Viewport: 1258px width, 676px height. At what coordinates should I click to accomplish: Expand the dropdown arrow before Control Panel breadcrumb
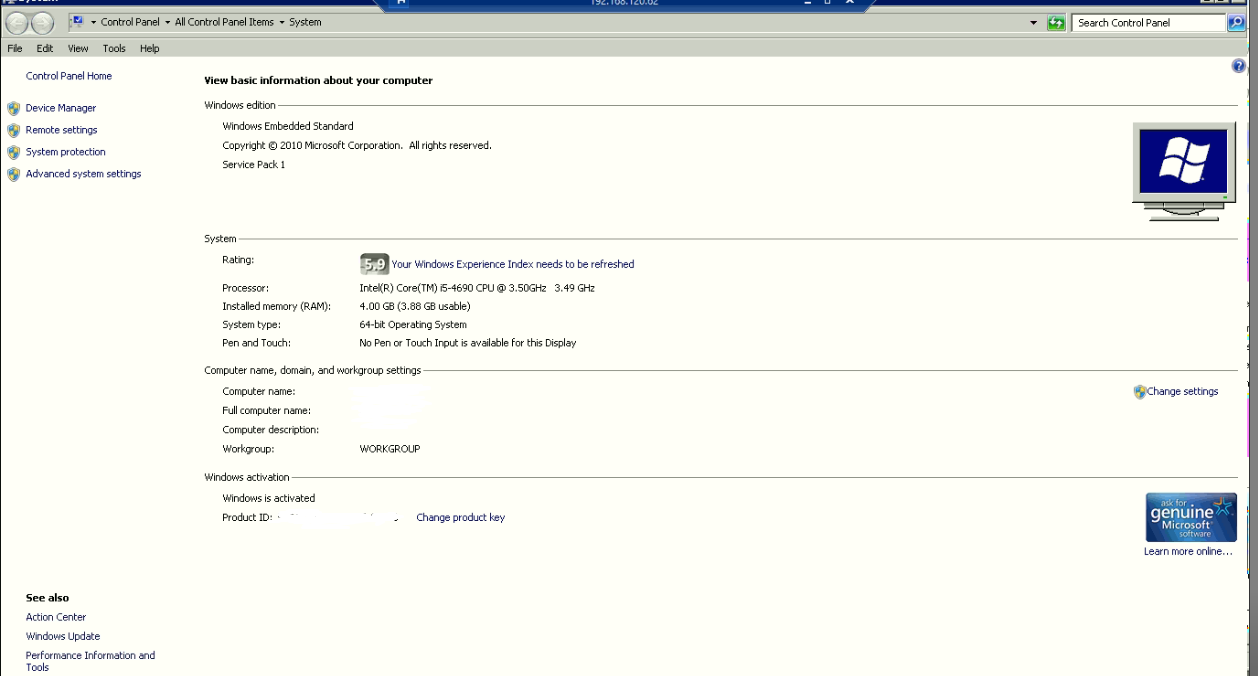click(x=93, y=22)
